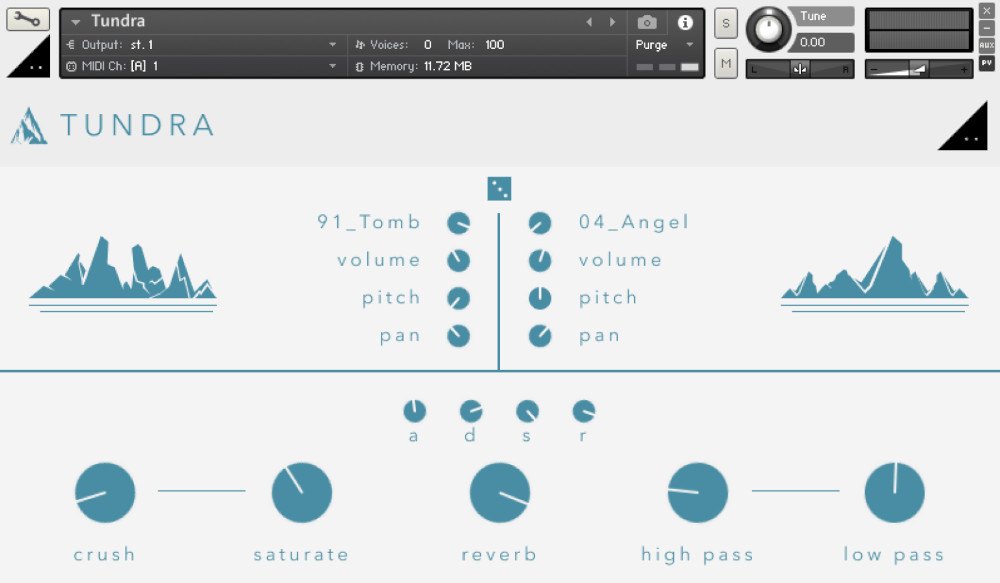The height and width of the screenshot is (583, 1000).
Task: Click the reverb knob
Action: click(499, 492)
